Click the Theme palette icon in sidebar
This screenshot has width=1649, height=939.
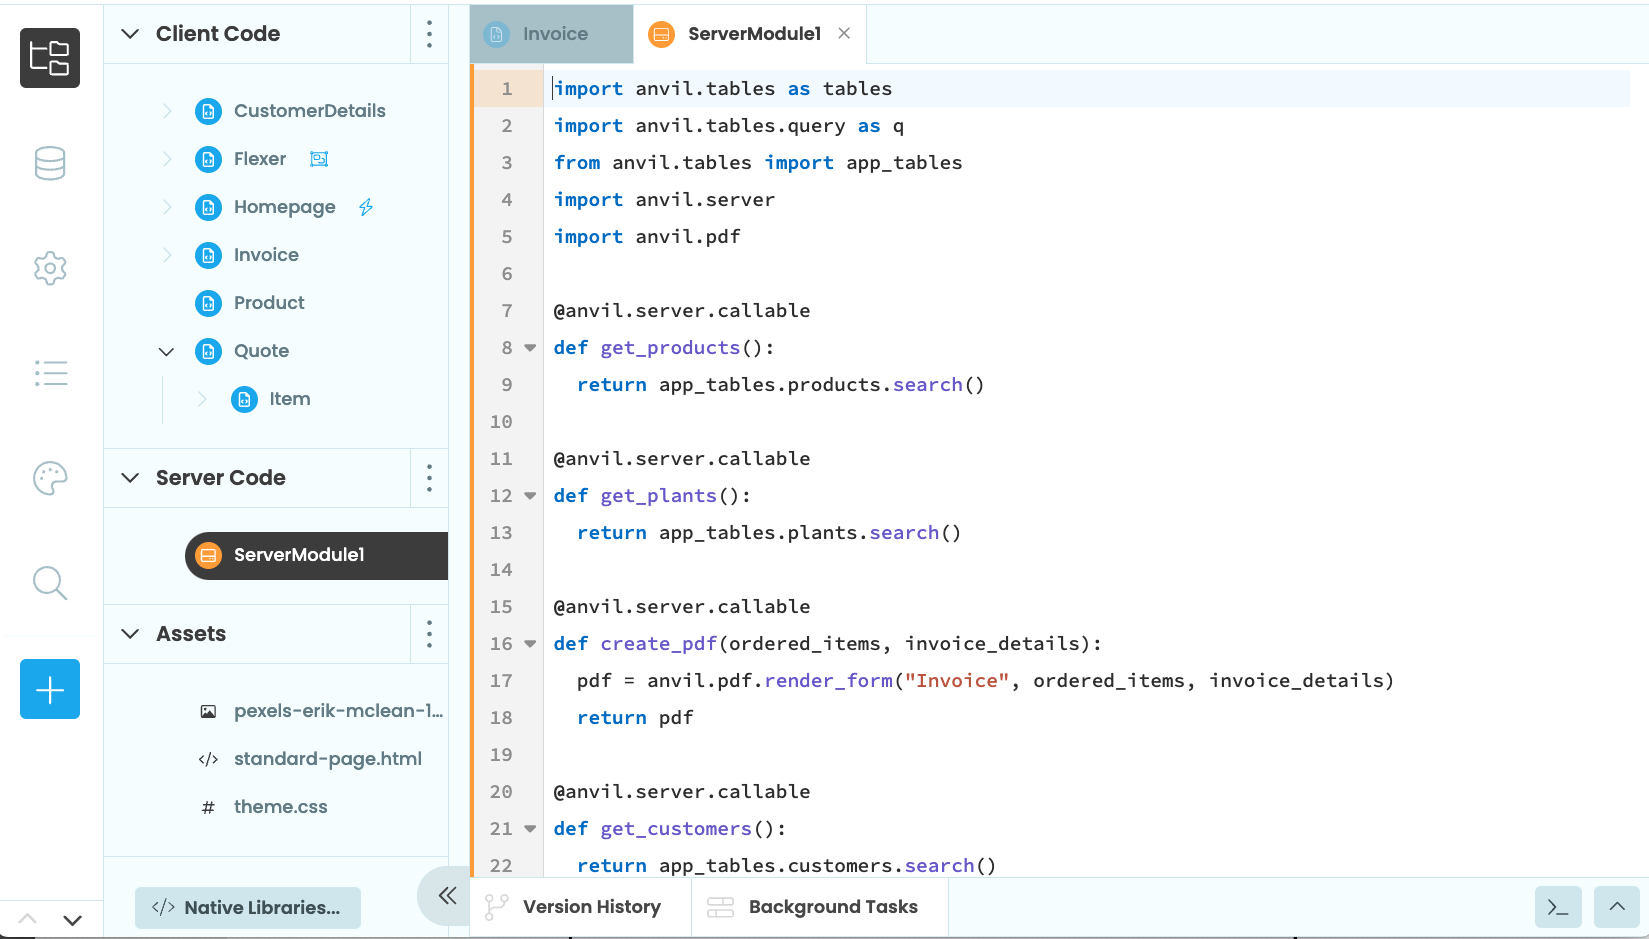click(x=50, y=478)
